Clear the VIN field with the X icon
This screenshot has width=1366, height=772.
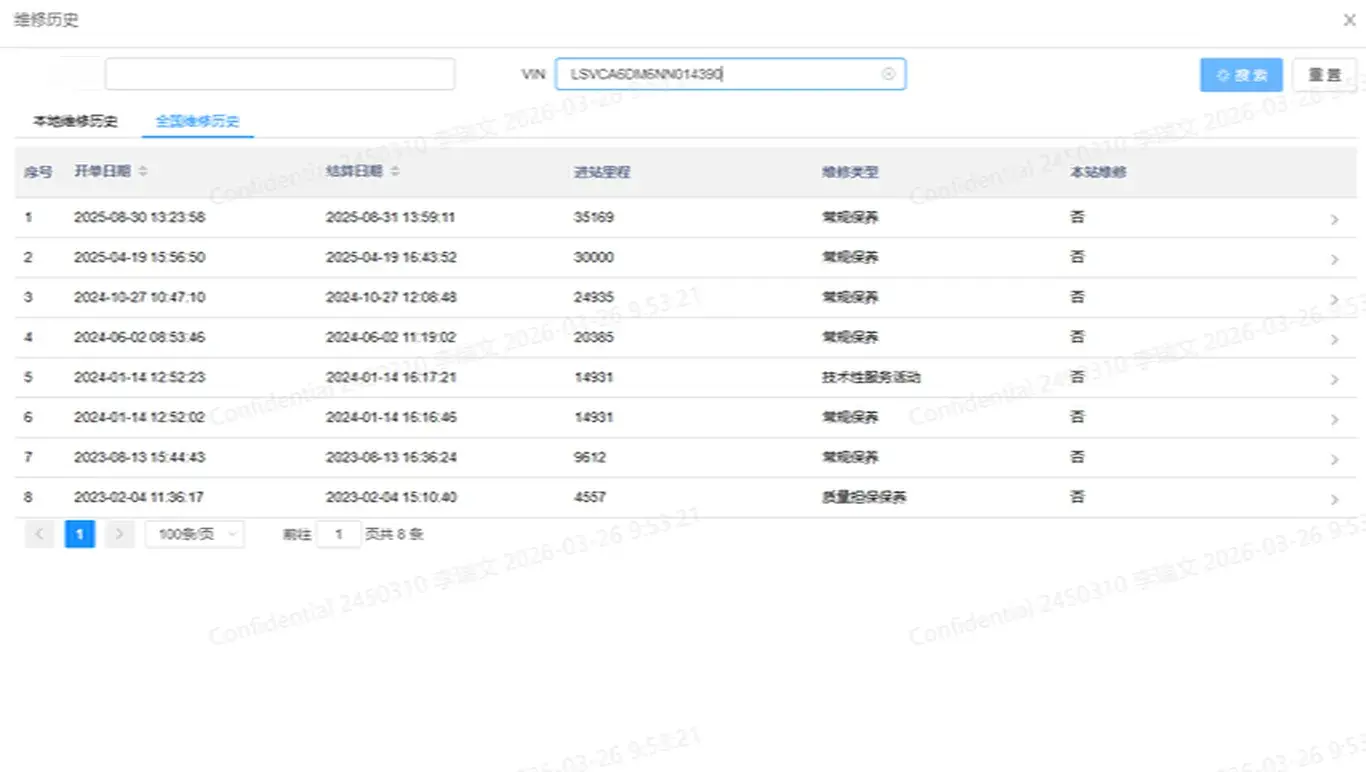pyautogui.click(x=887, y=74)
